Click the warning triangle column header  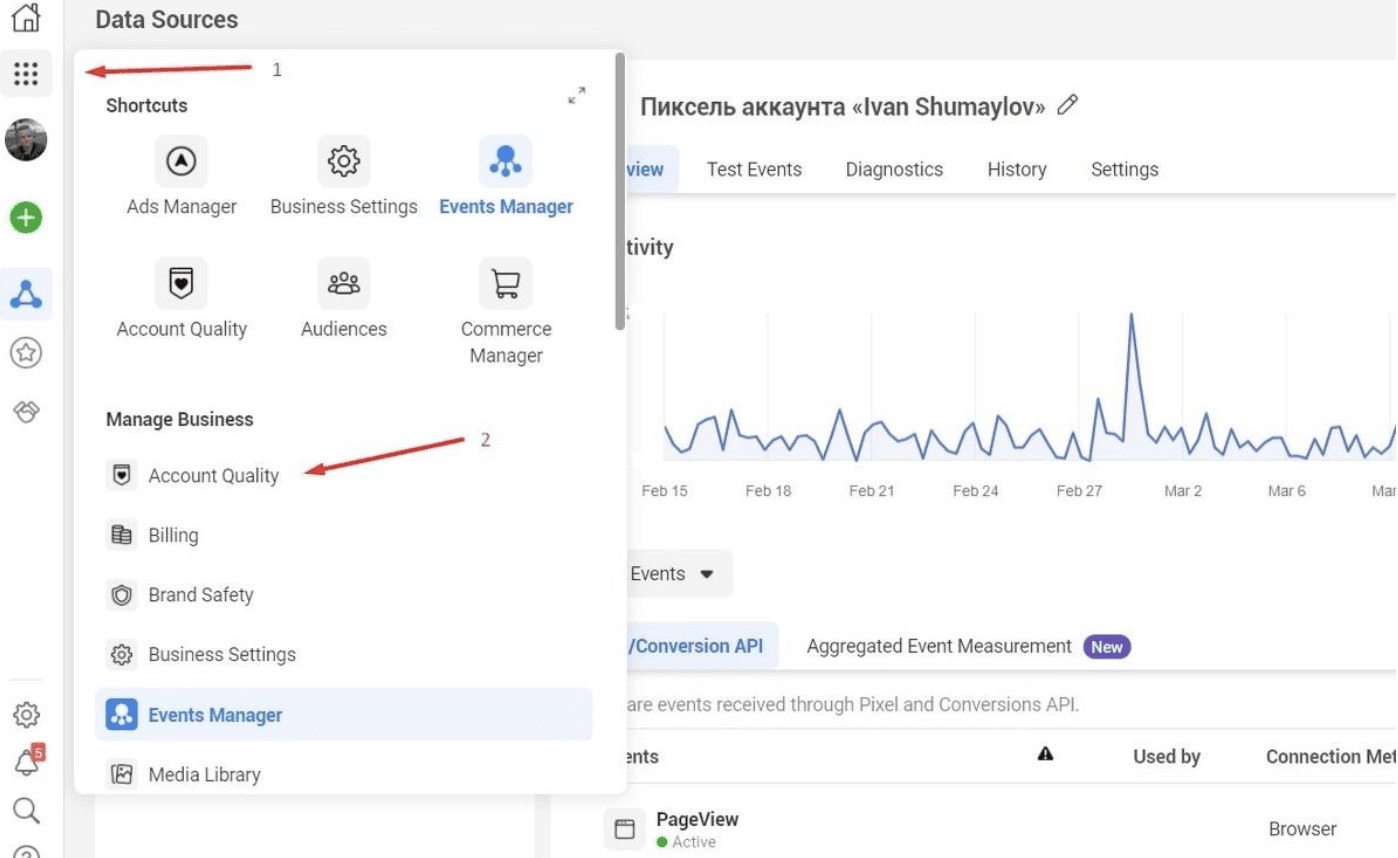(x=1045, y=755)
